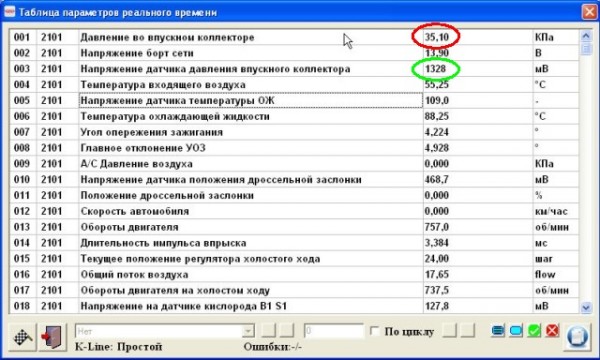Click the first blank button after the dropdown
The width and height of the screenshot is (600, 360).
(x=268, y=331)
